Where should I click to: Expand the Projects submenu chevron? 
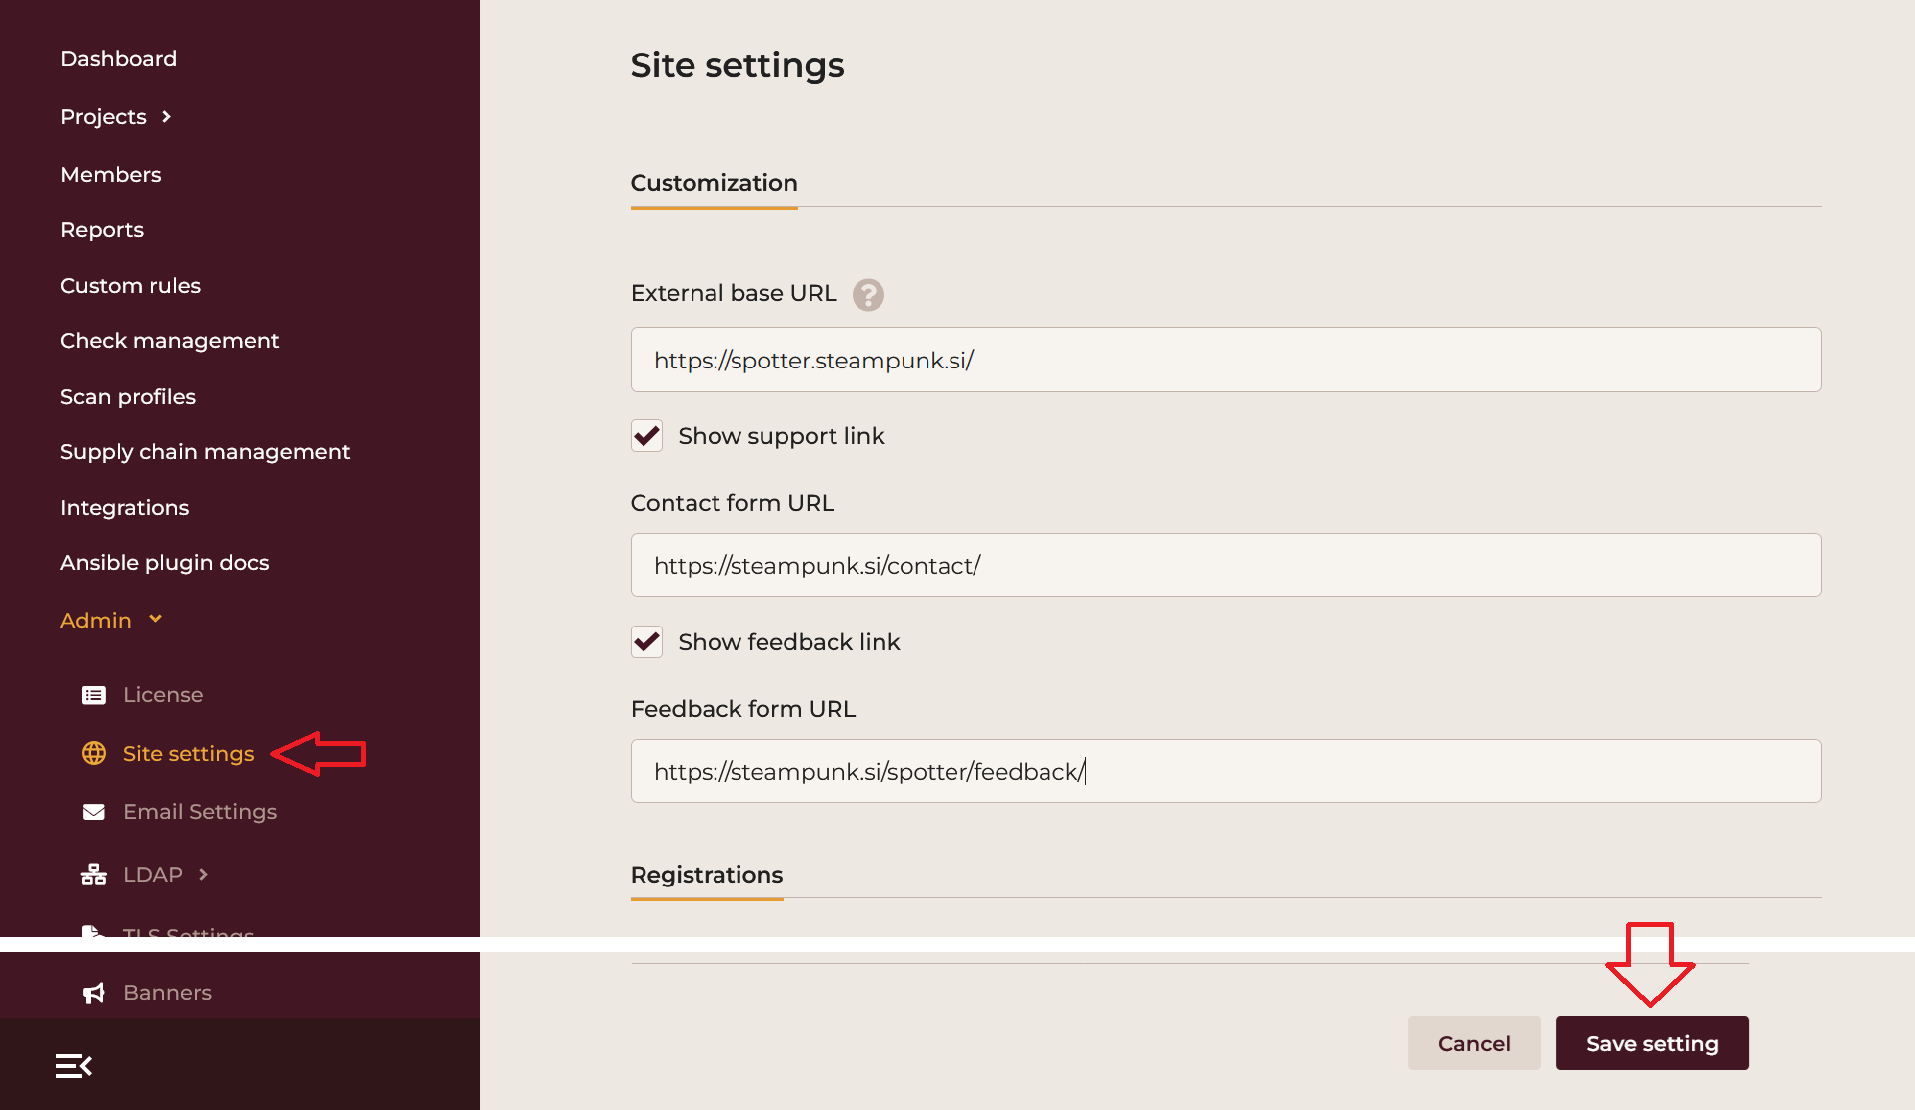[x=167, y=117]
